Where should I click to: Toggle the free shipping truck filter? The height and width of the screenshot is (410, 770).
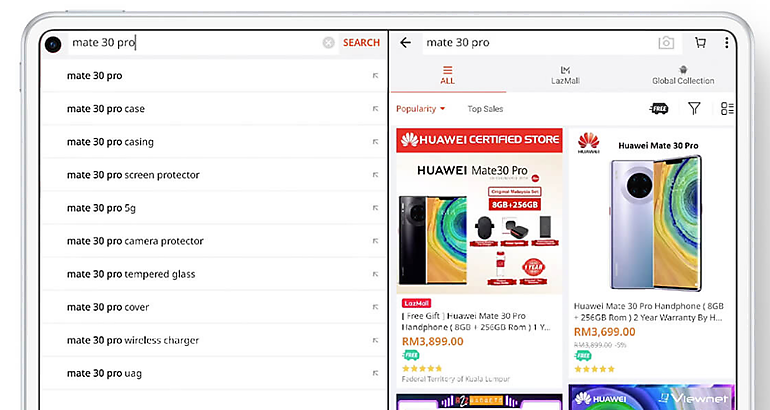659,109
